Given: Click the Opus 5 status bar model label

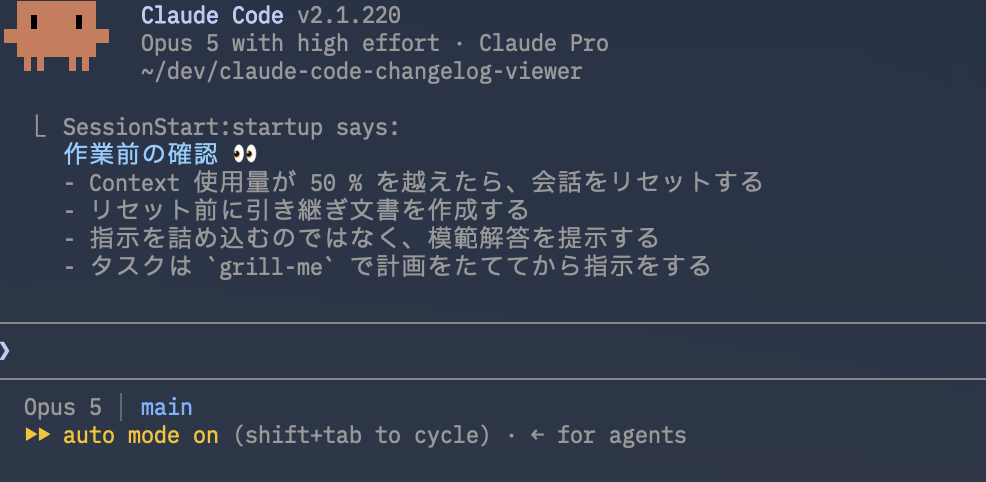Looking at the screenshot, I should pos(63,407).
